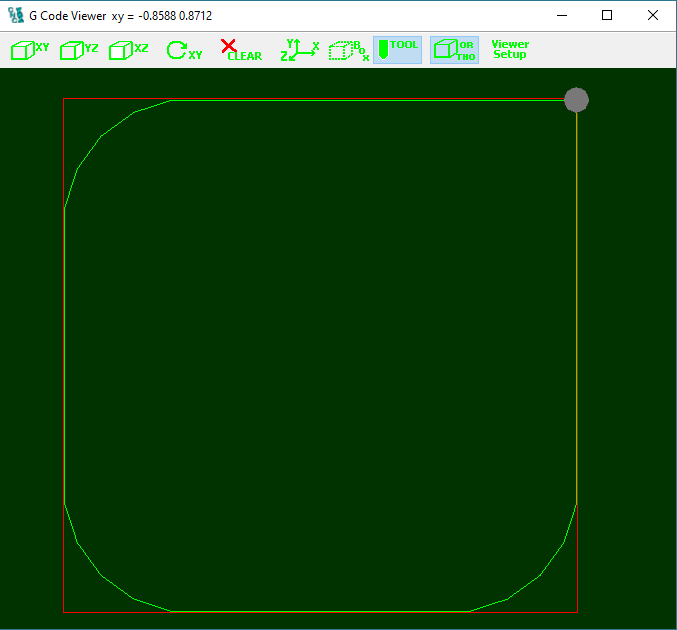Toggle the TOOL display button
Image resolution: width=677 pixels, height=630 pixels.
397,50
